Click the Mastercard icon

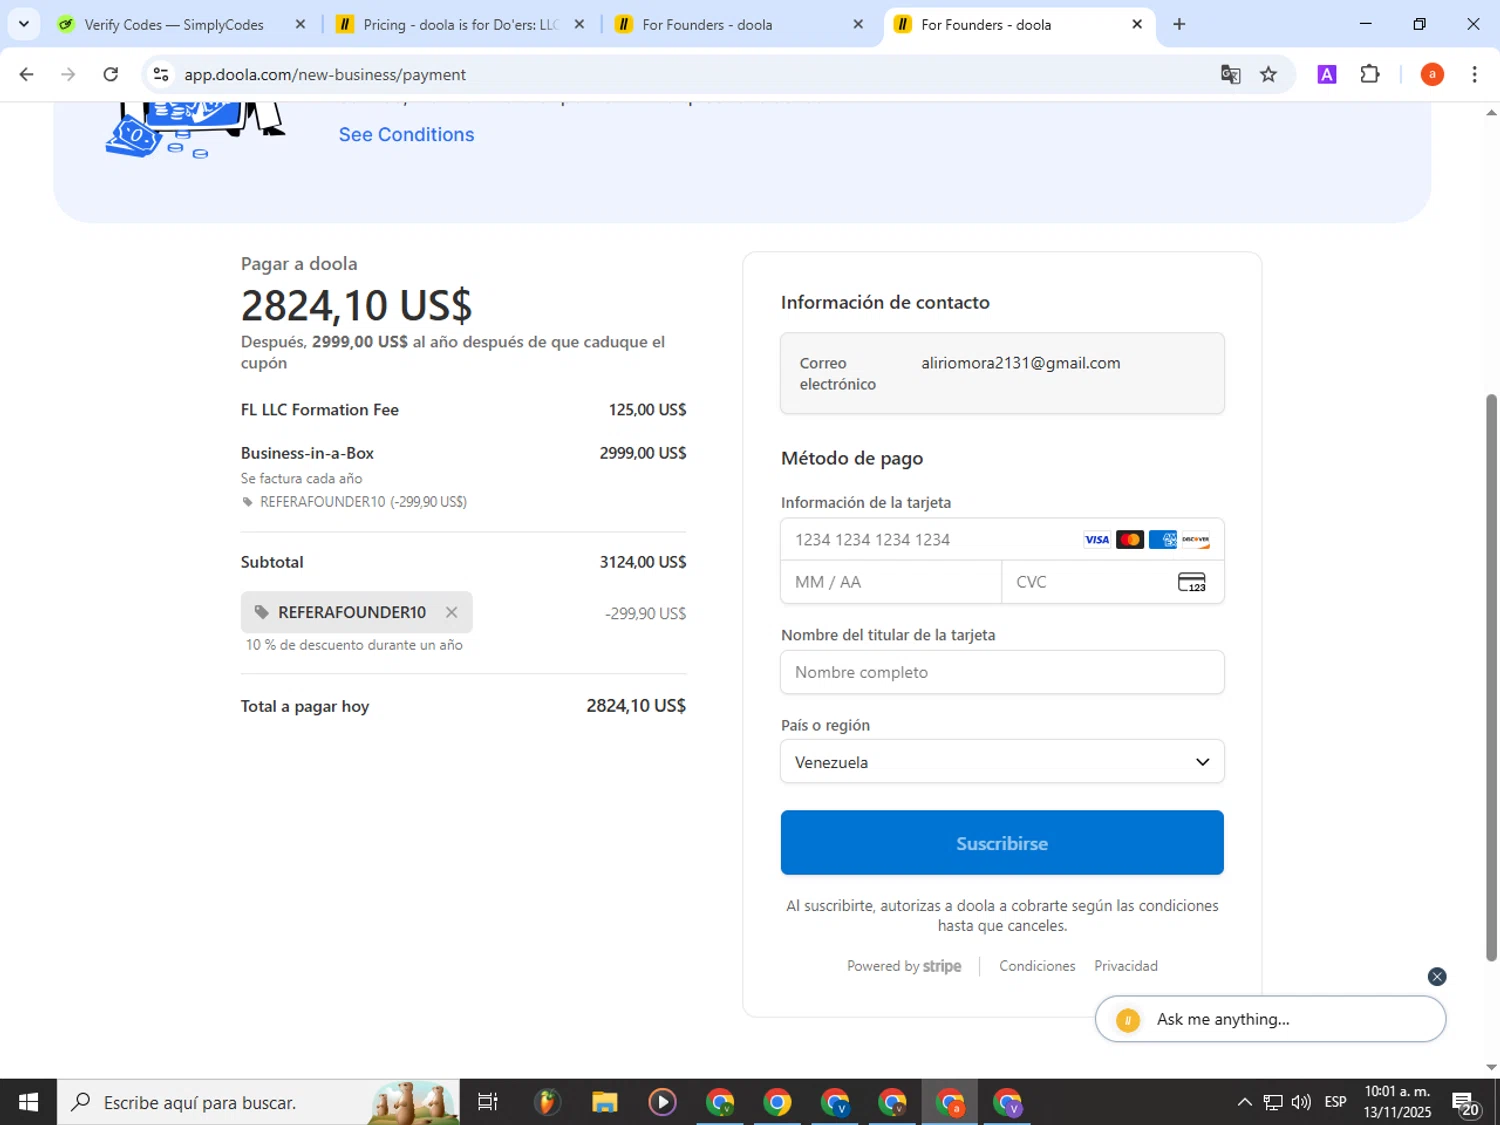click(x=1130, y=540)
